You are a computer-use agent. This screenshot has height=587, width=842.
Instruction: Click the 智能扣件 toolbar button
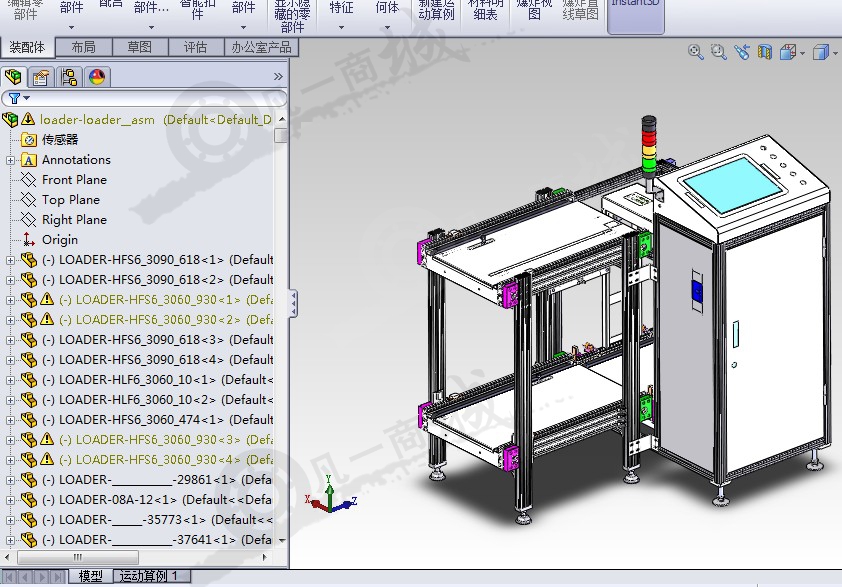coord(197,11)
